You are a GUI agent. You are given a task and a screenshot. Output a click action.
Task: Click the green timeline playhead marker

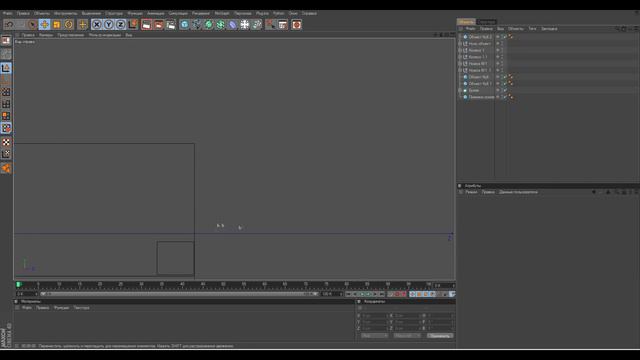click(18, 284)
